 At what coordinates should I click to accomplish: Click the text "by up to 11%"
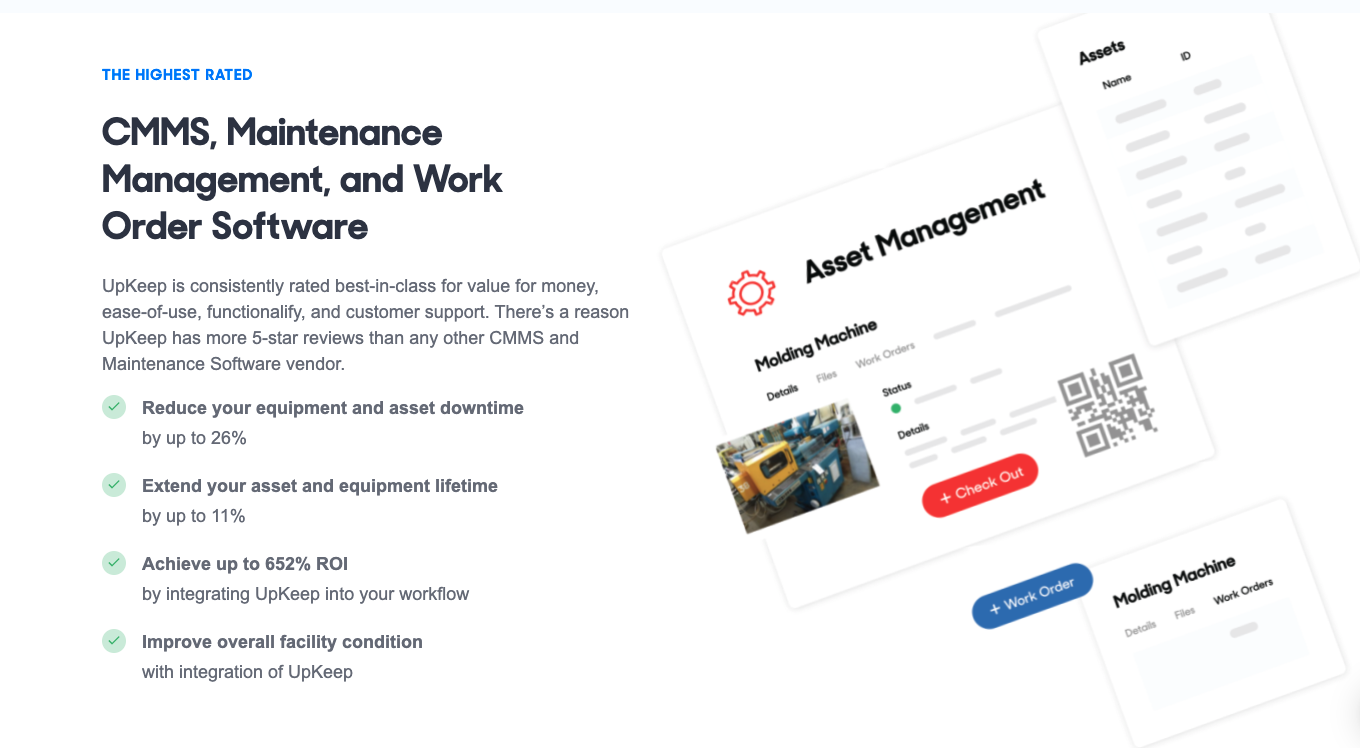(x=194, y=516)
